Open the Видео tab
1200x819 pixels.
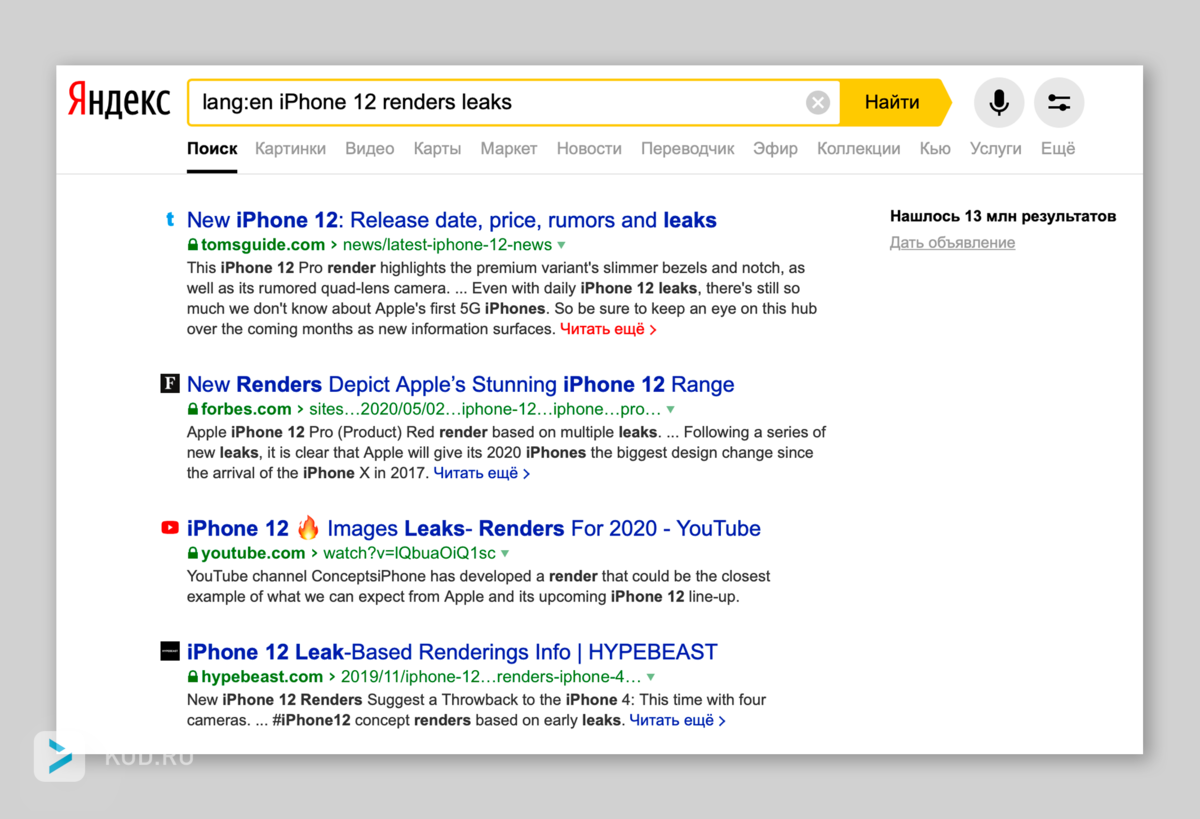370,148
